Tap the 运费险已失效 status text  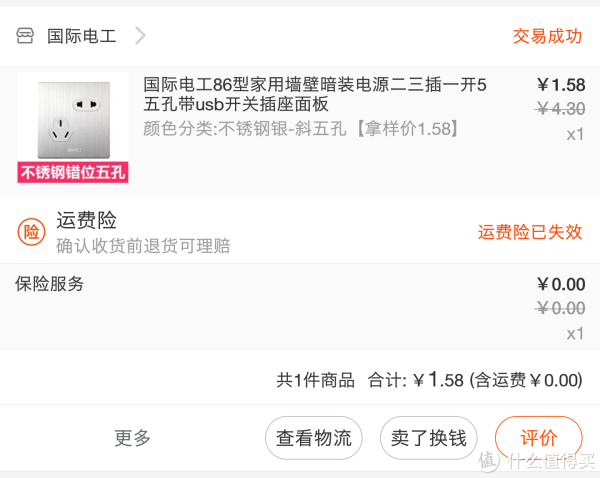[529, 232]
